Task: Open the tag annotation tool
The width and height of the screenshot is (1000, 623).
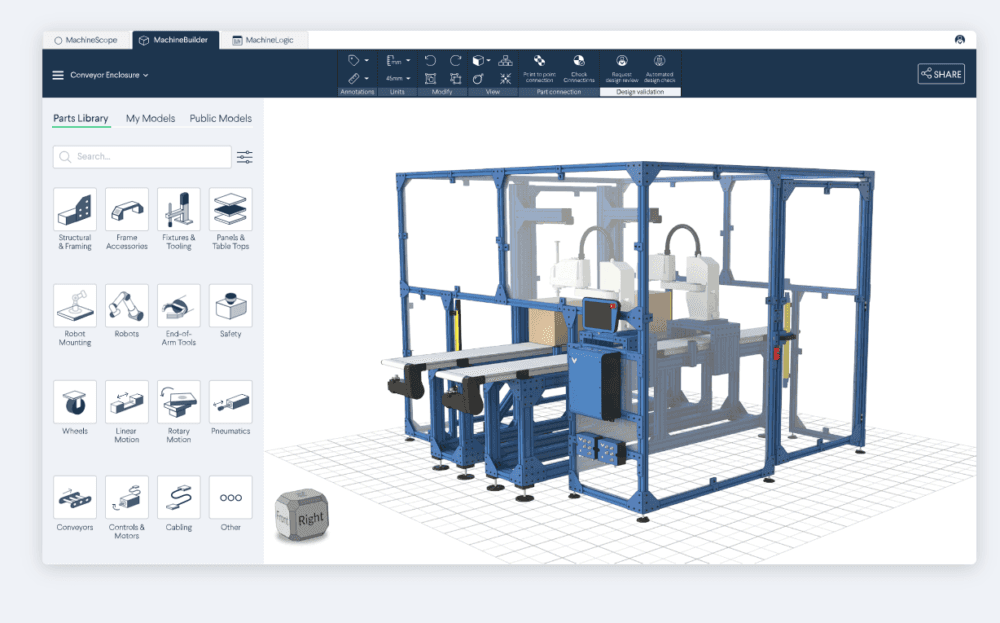Action: (353, 61)
